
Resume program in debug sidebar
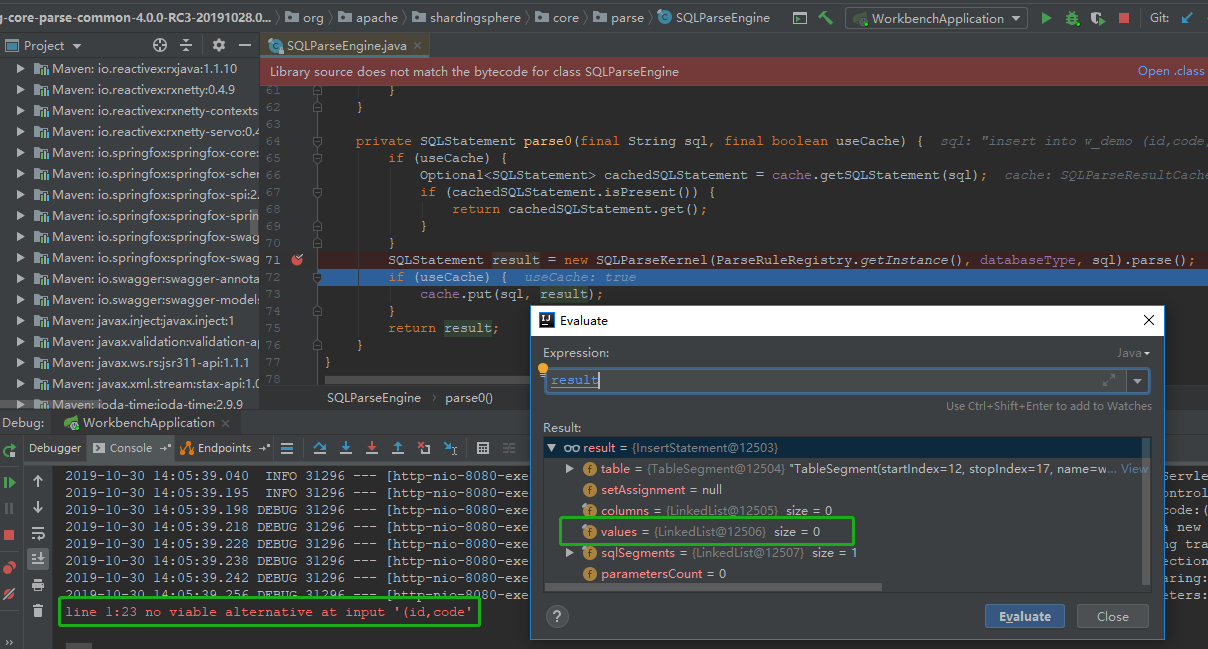10,482
